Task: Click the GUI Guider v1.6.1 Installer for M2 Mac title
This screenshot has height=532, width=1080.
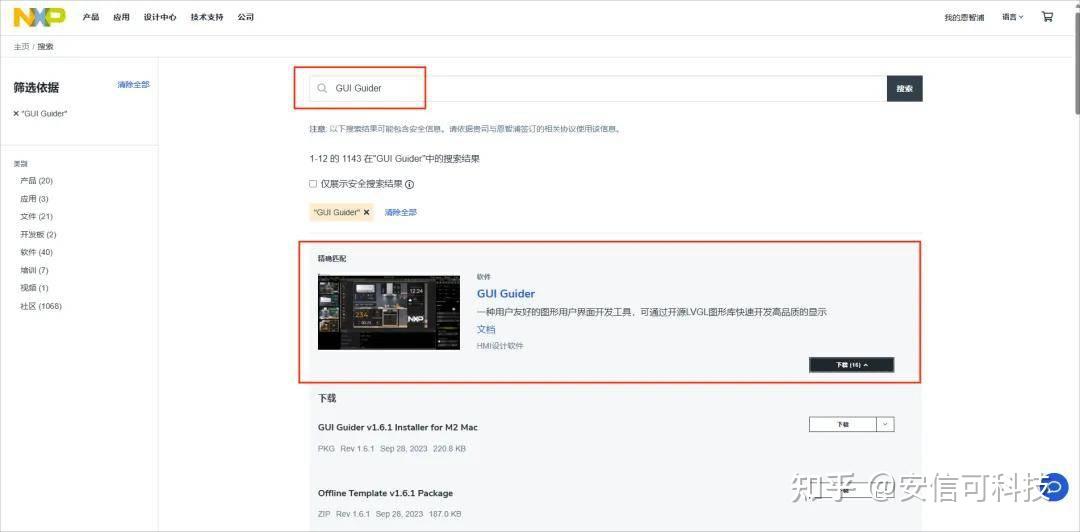Action: [398, 427]
